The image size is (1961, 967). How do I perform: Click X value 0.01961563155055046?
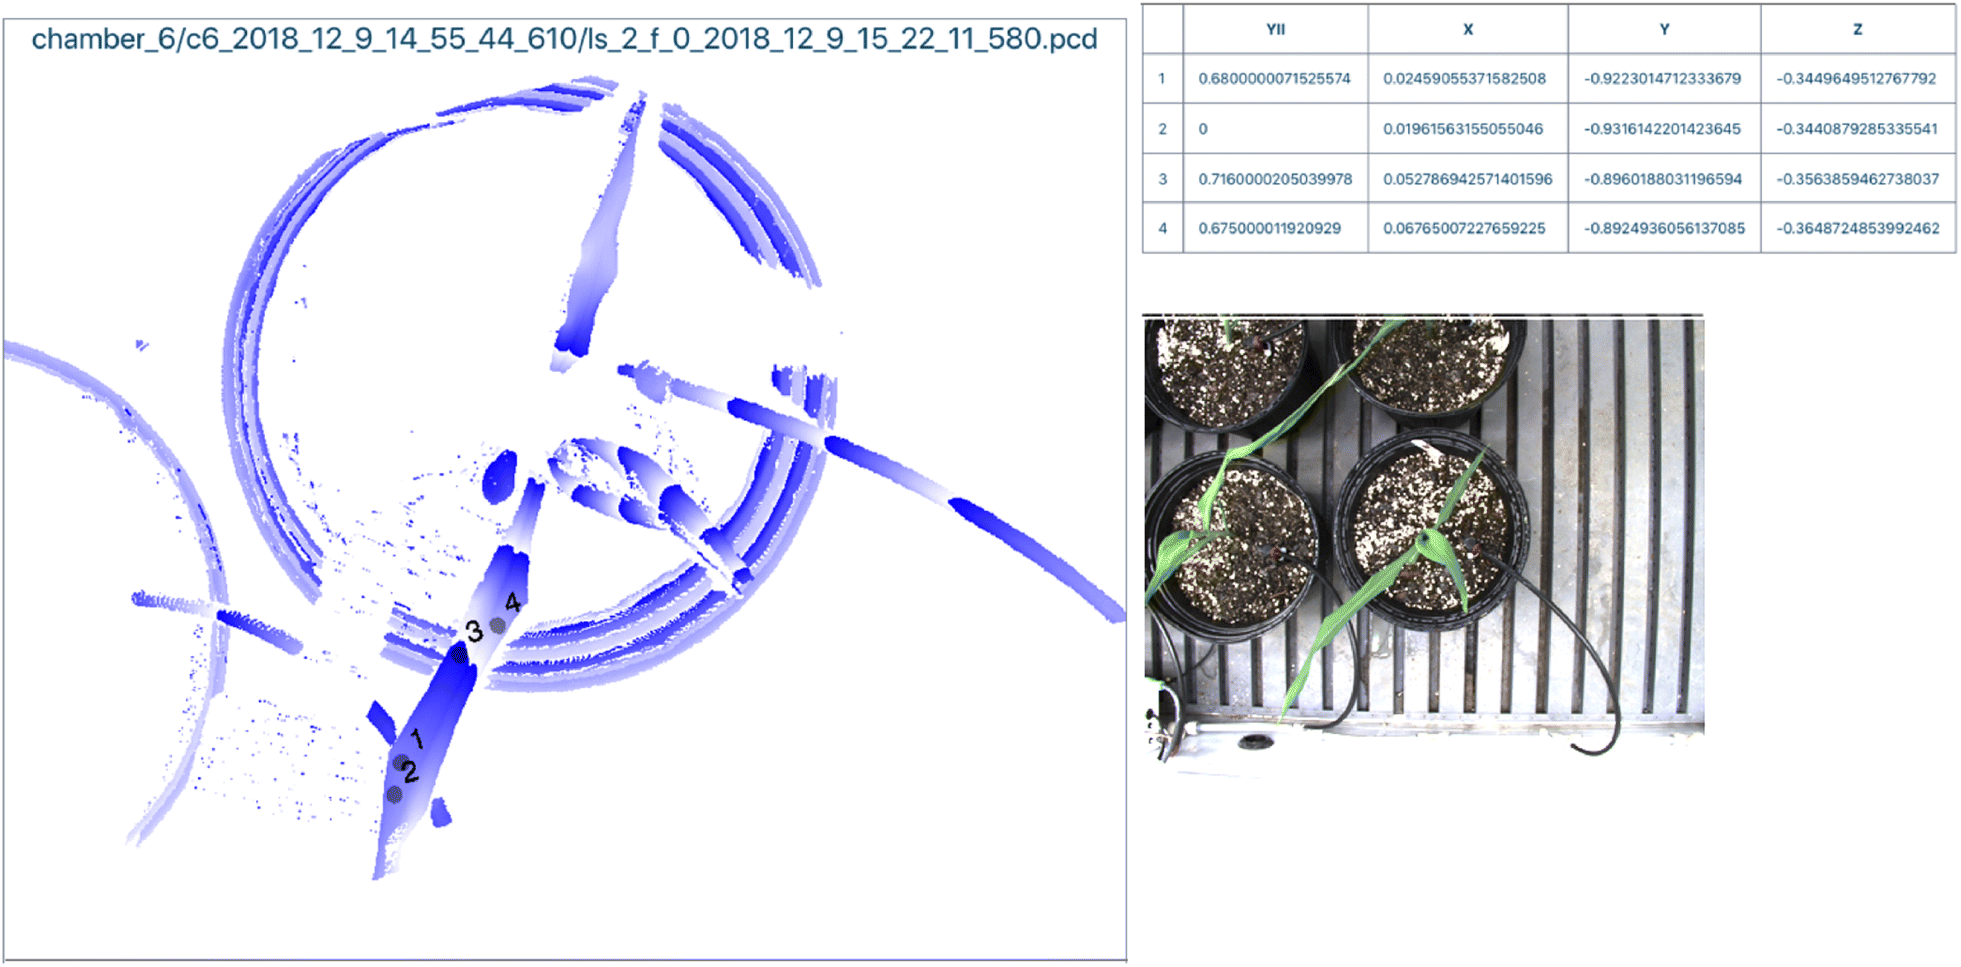click(x=1463, y=128)
